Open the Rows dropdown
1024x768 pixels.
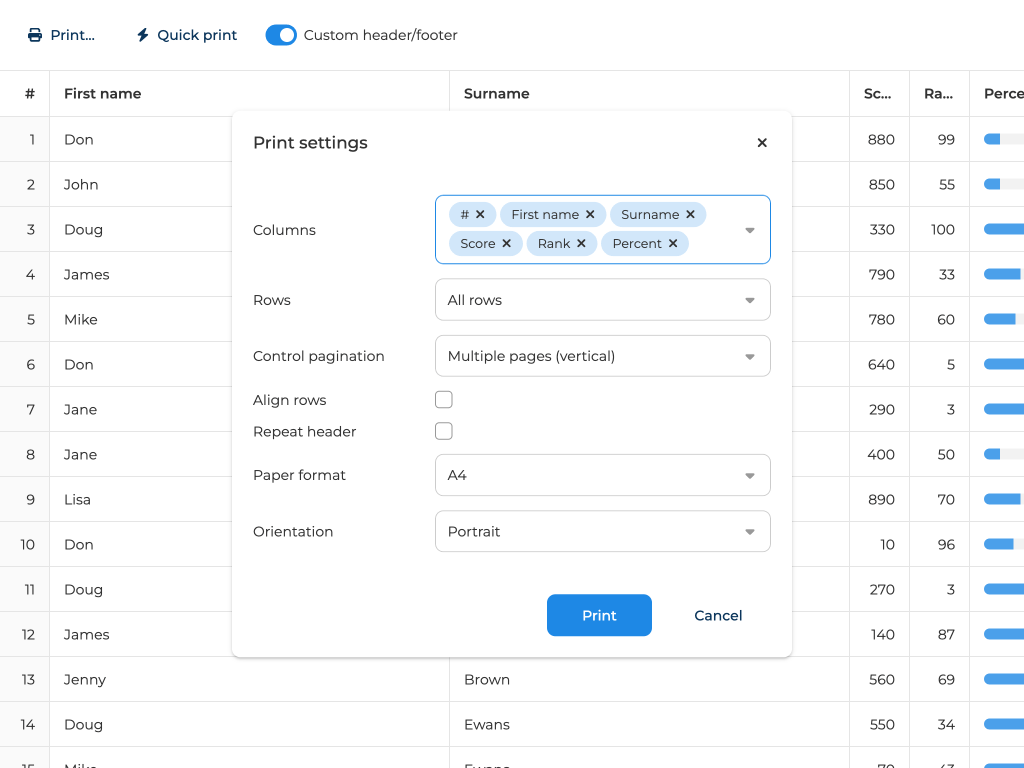coord(602,300)
